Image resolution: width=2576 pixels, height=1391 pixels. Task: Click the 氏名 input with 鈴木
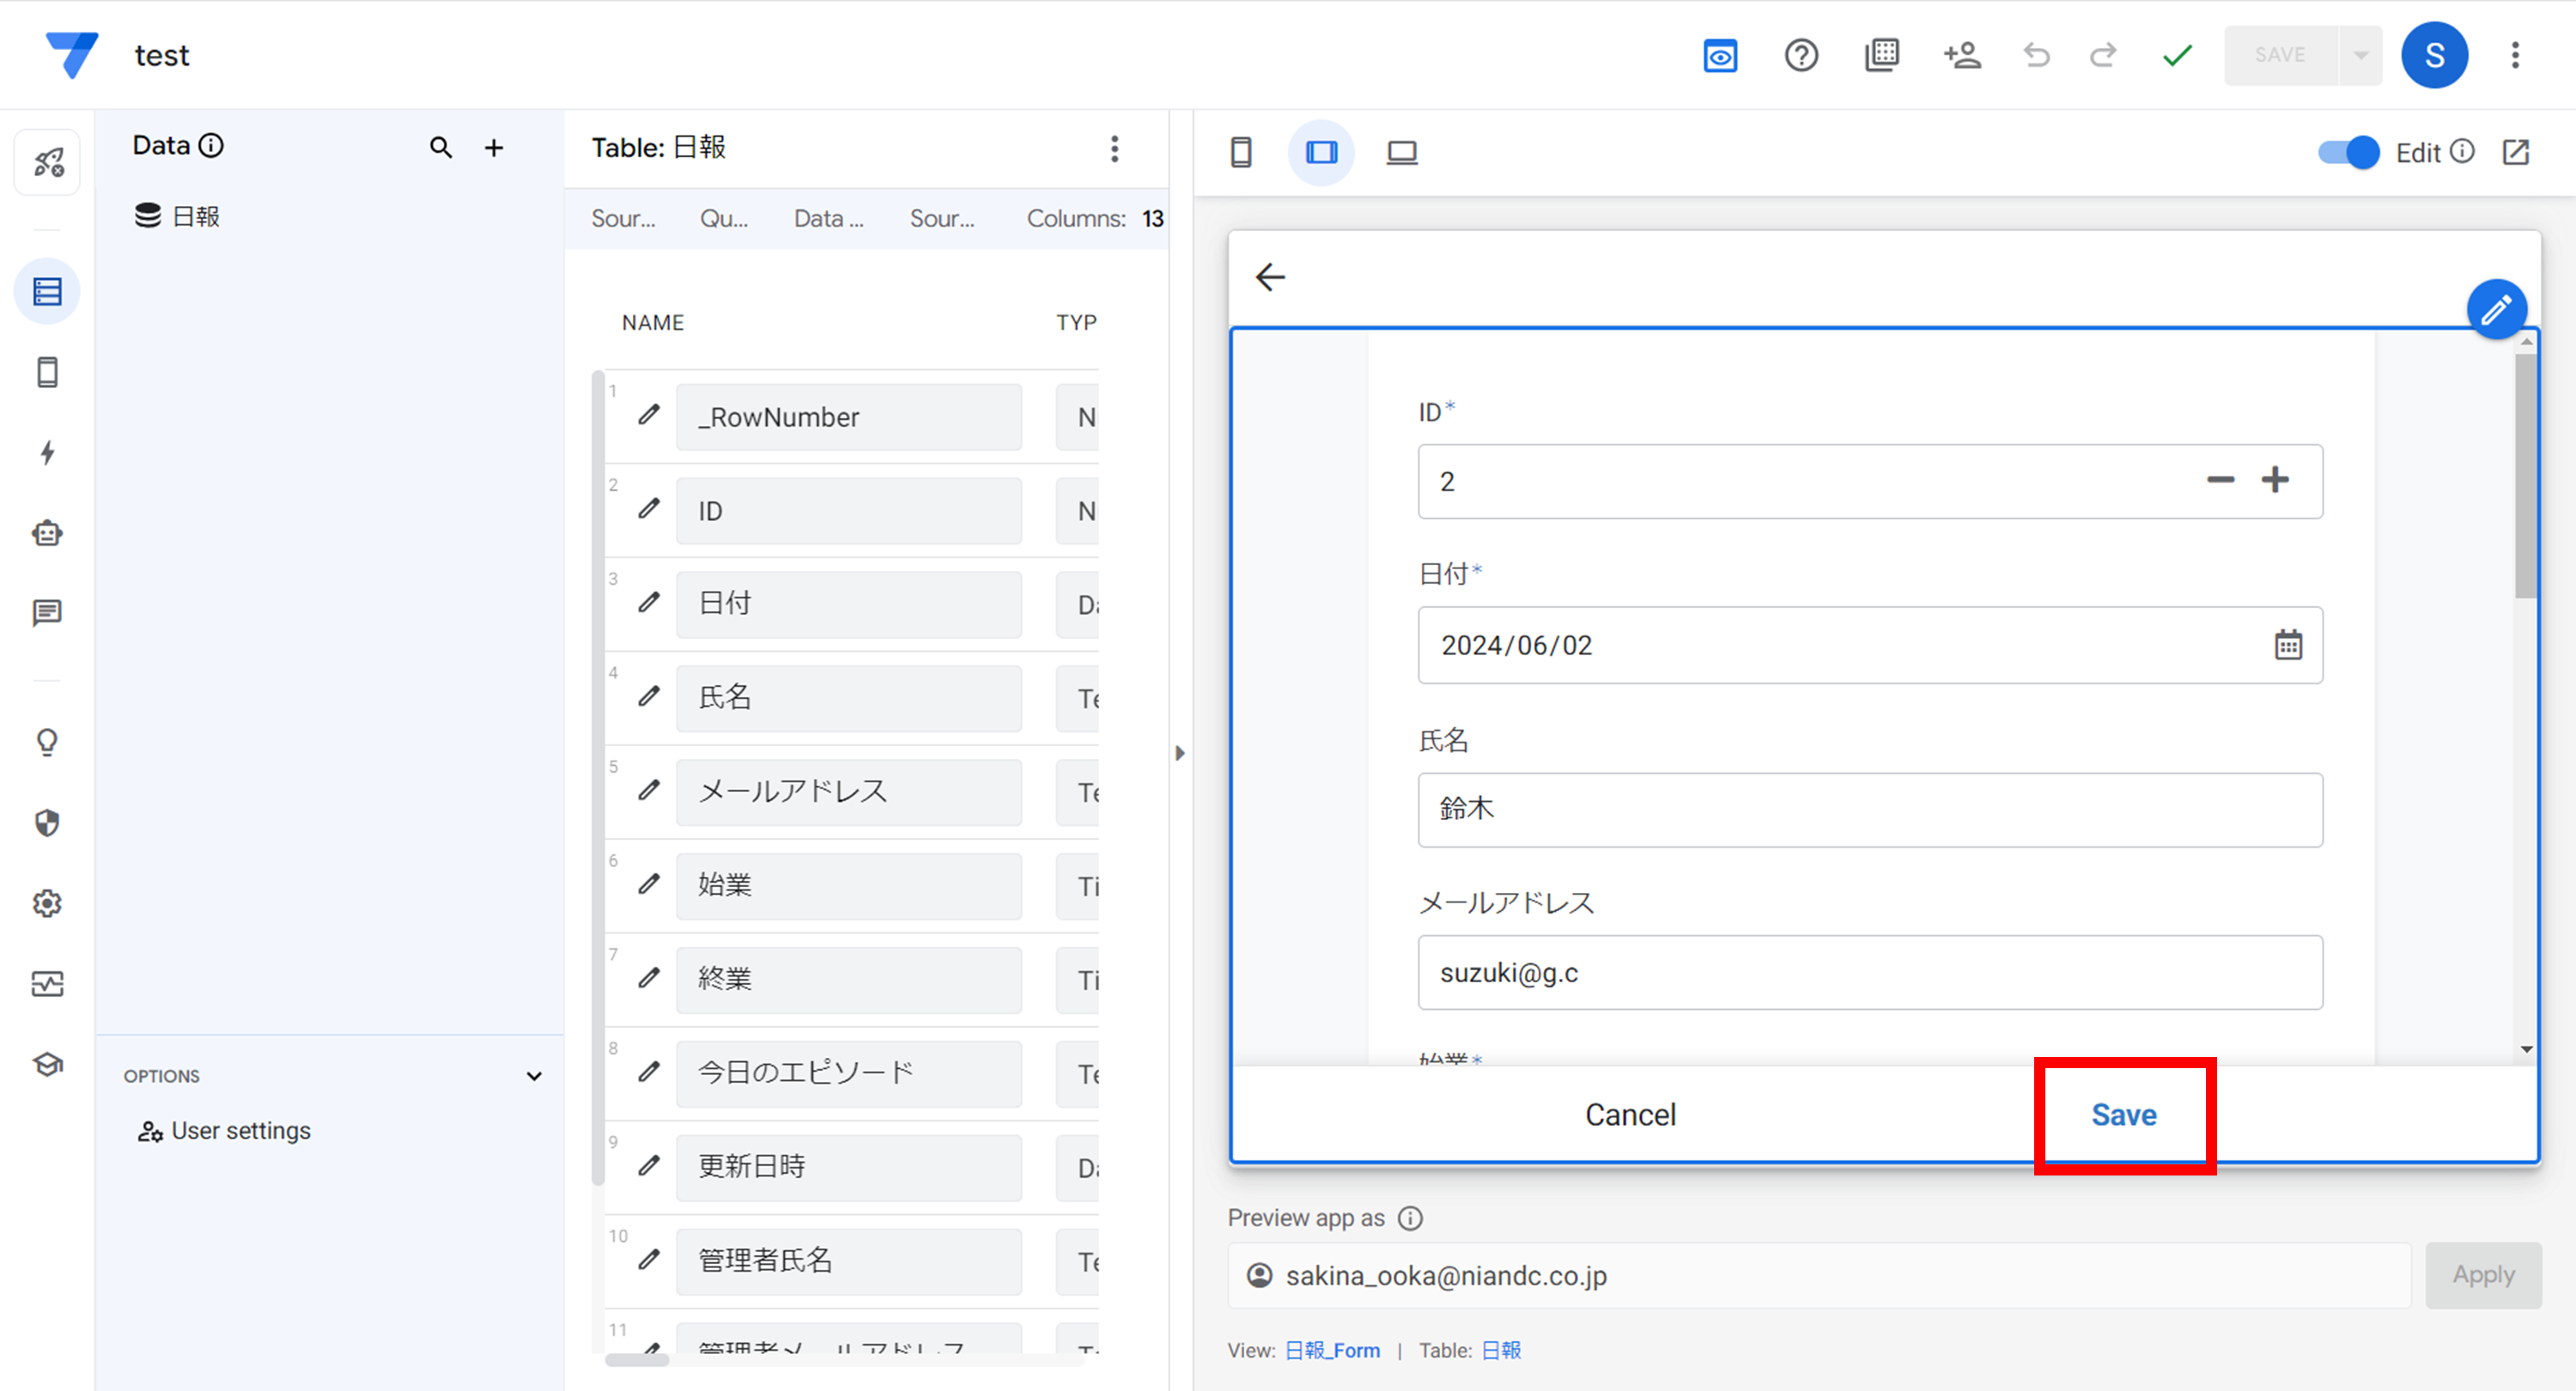pyautogui.click(x=1870, y=809)
